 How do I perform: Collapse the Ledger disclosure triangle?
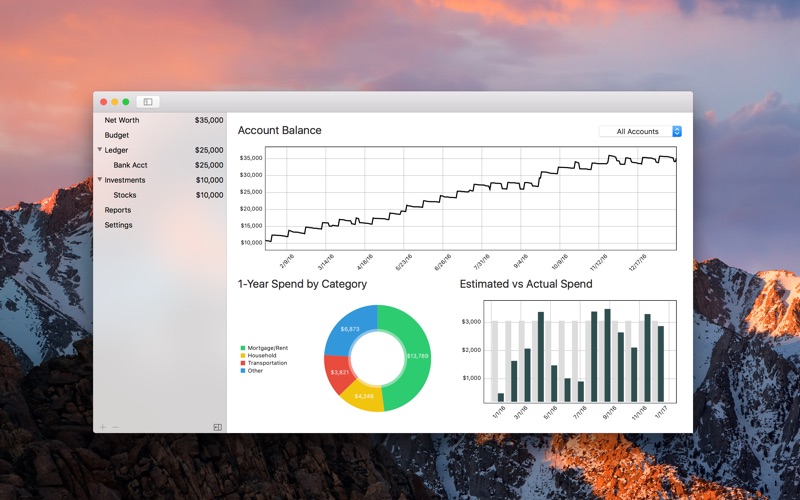coord(99,149)
